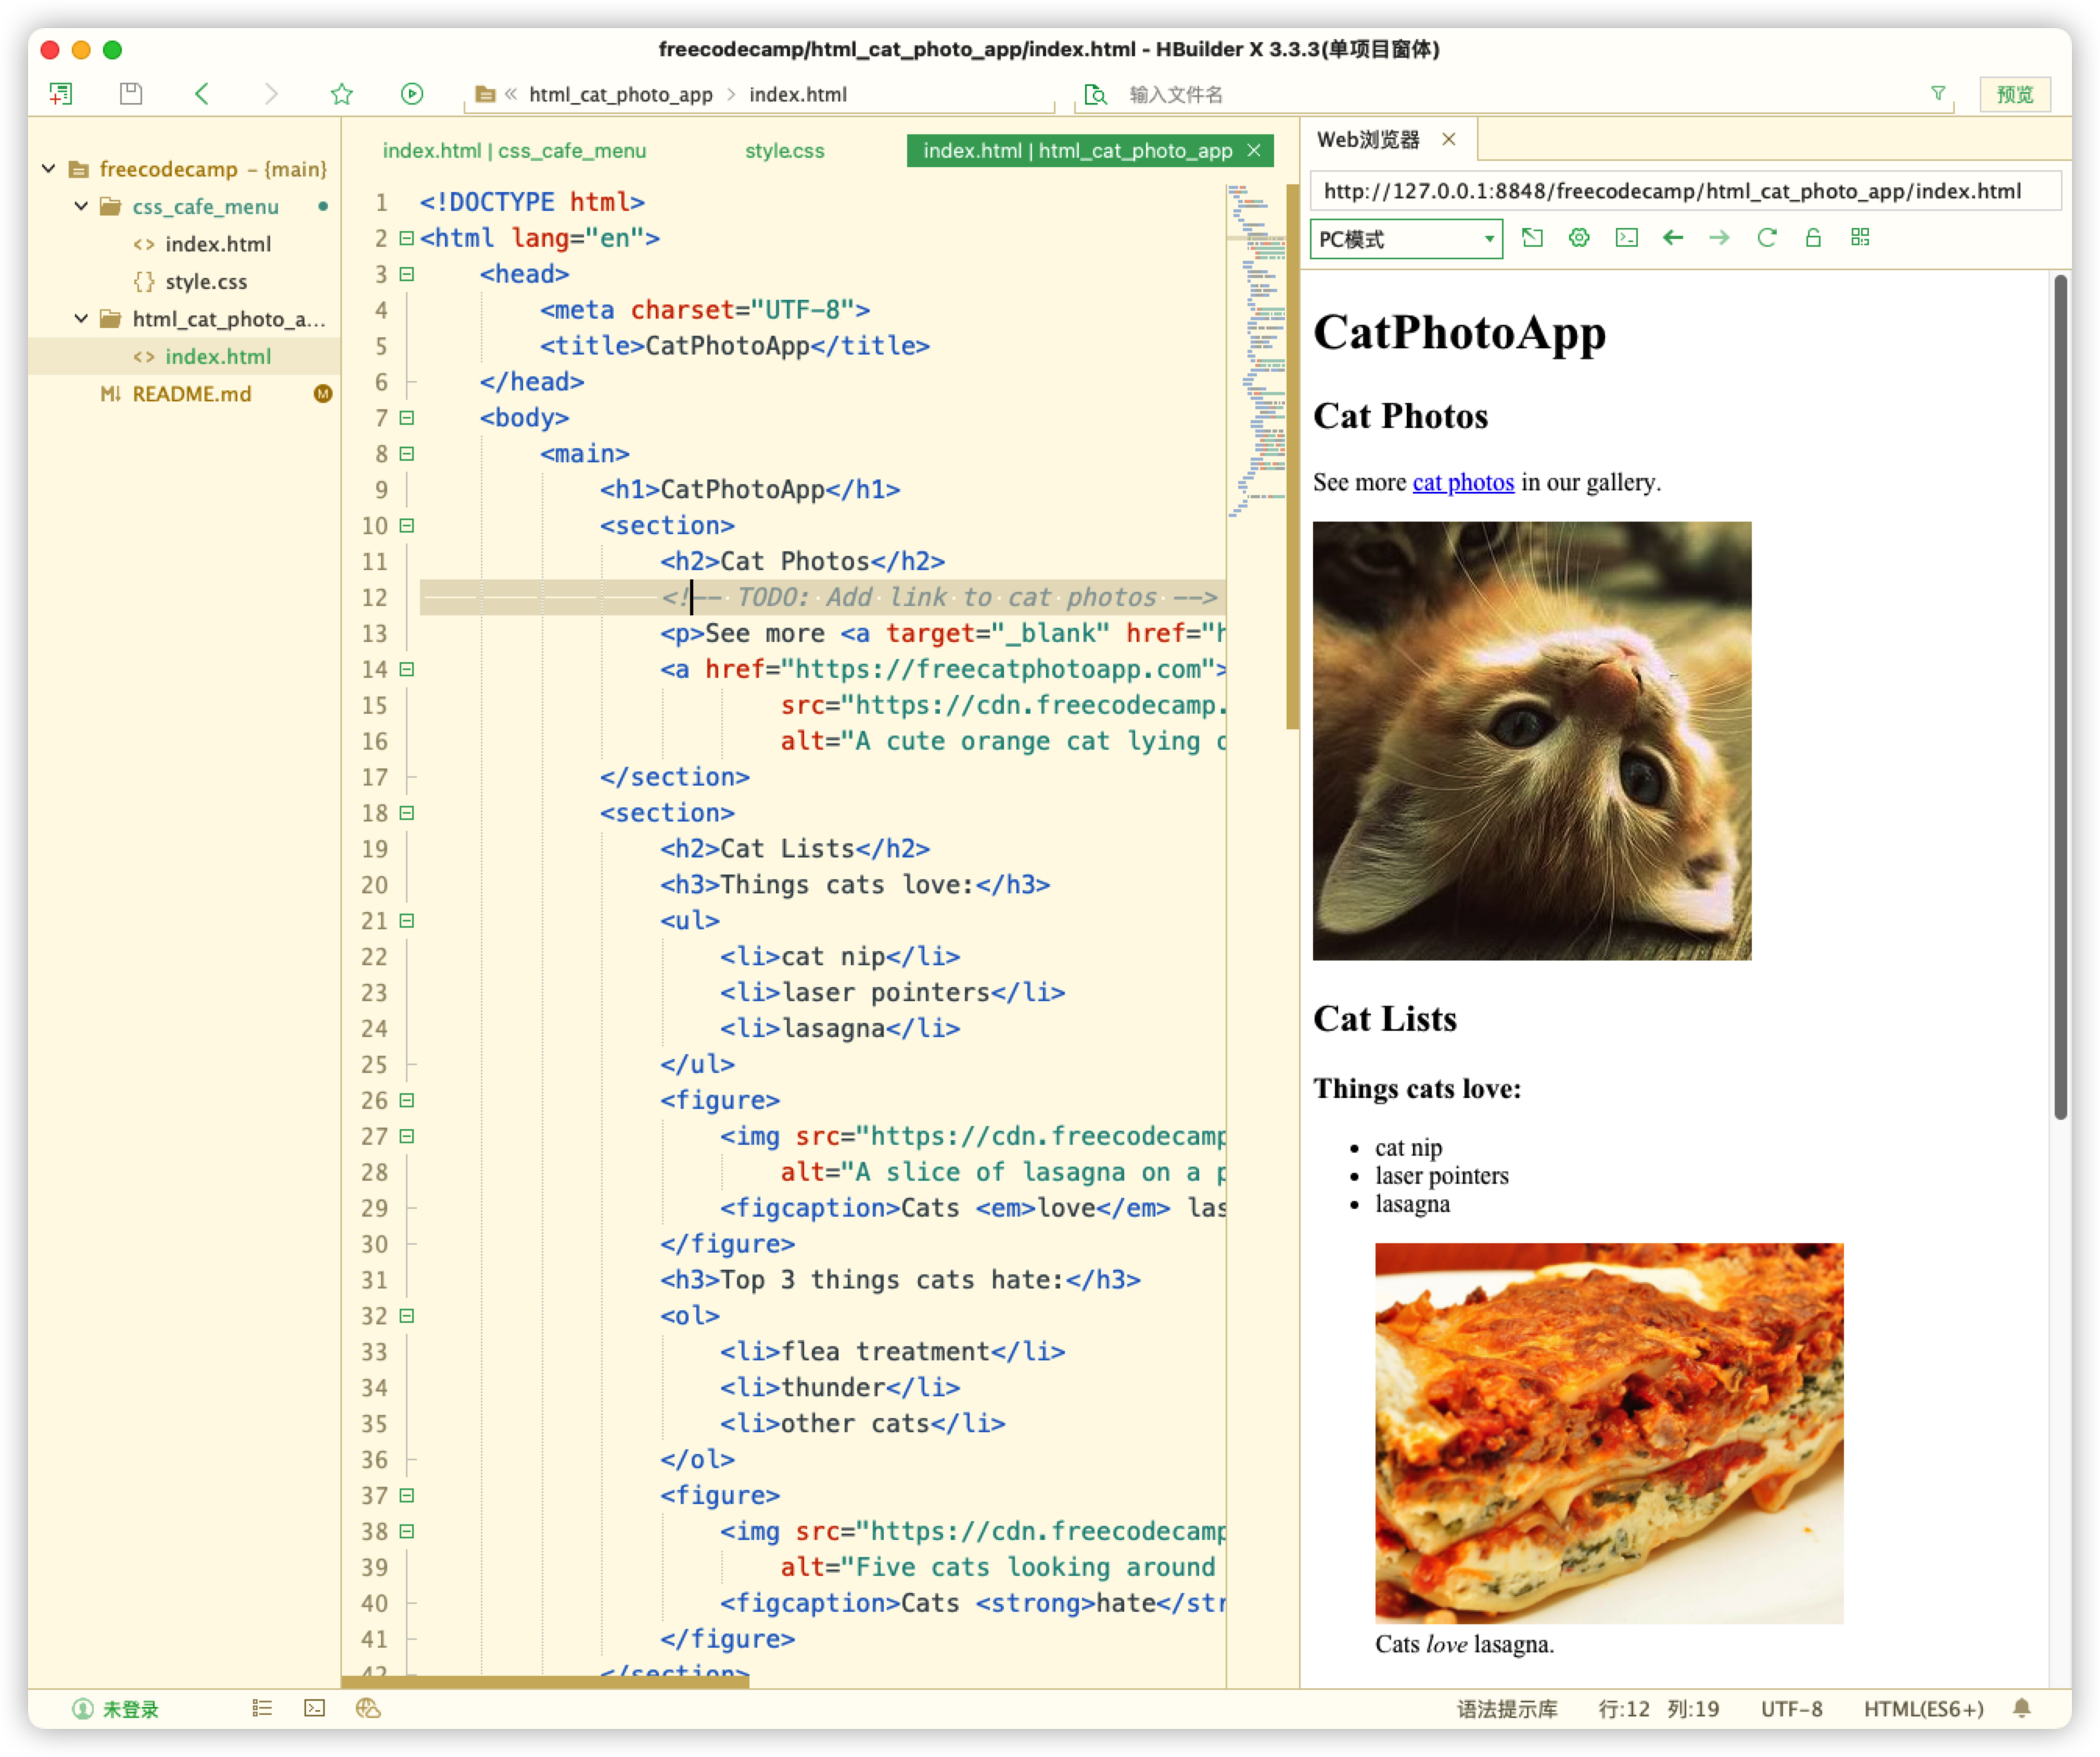
Task: Go back with the left arrow icon
Action: click(202, 94)
